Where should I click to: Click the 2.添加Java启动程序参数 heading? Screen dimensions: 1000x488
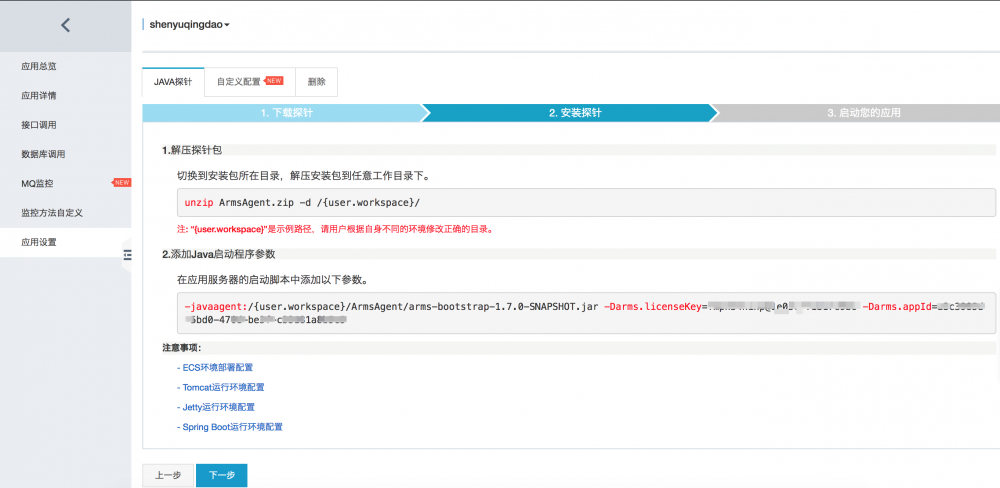(218, 254)
